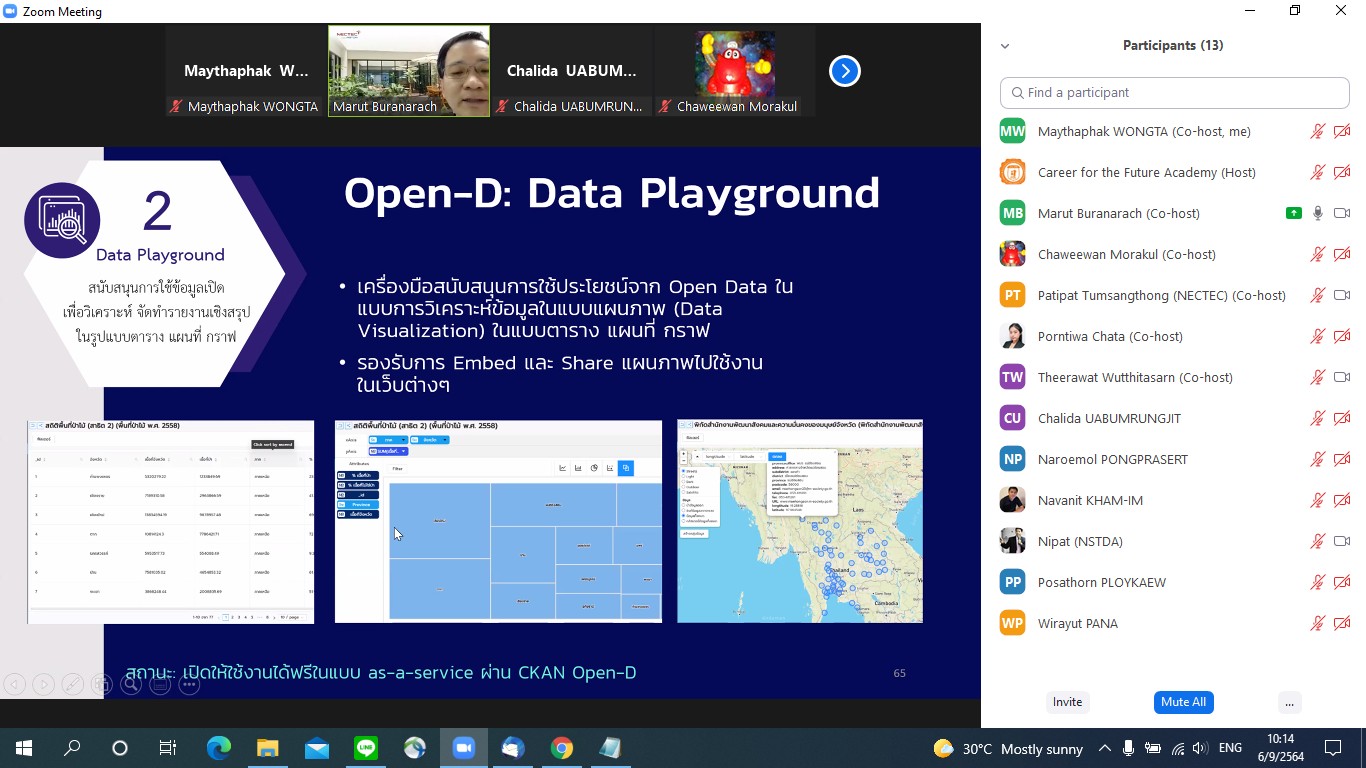Open LINE from the taskbar
1366x768 pixels.
[366, 748]
